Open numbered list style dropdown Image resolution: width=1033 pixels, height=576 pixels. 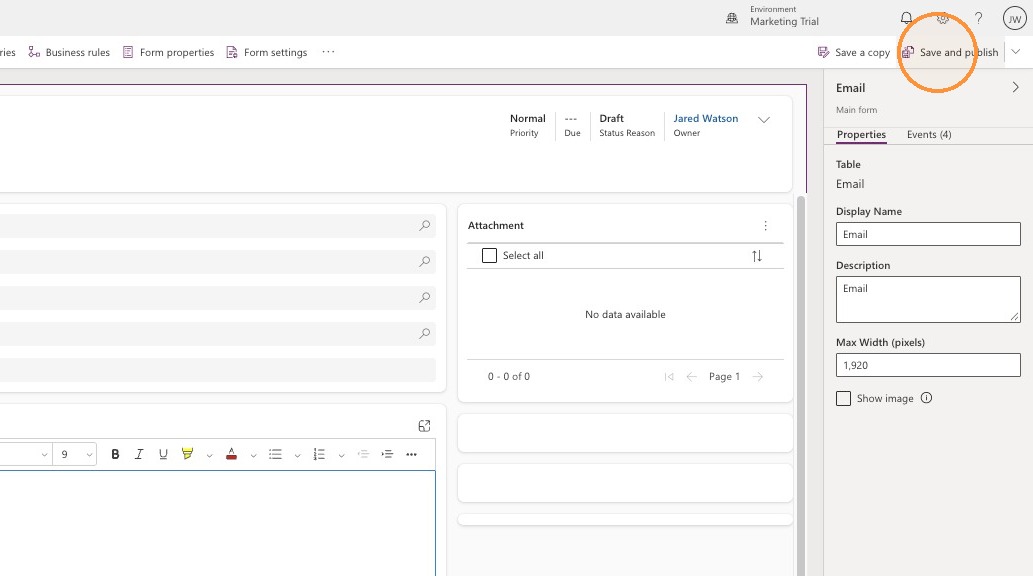coord(341,455)
